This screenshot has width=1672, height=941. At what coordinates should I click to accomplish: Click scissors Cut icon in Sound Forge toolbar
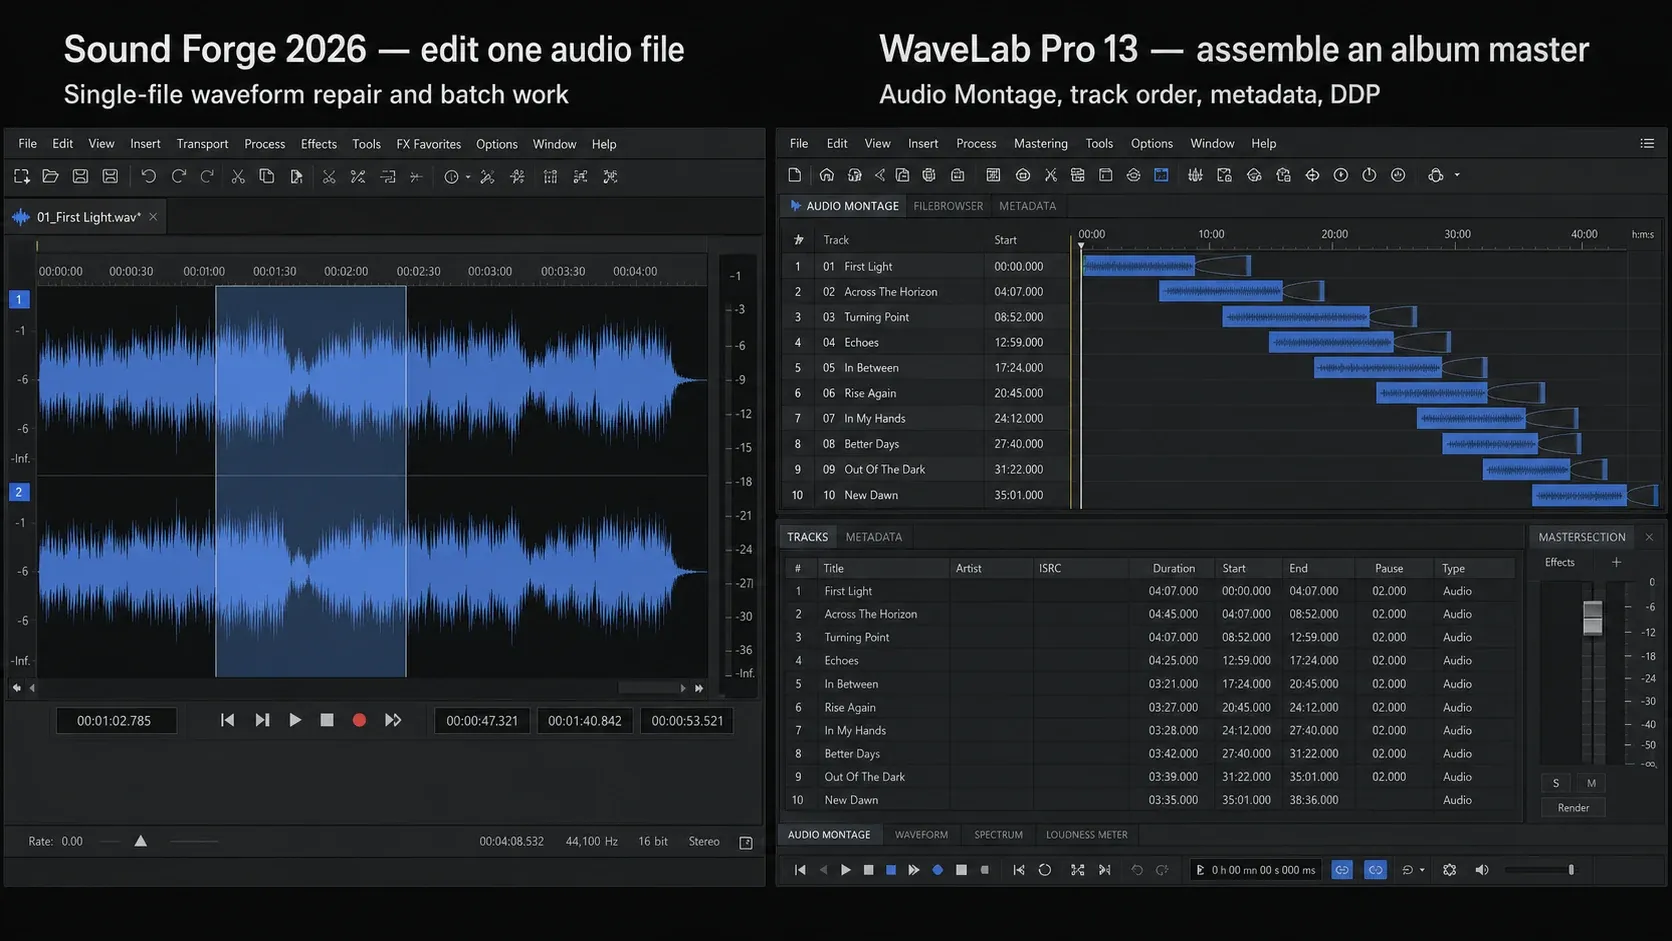coord(238,176)
